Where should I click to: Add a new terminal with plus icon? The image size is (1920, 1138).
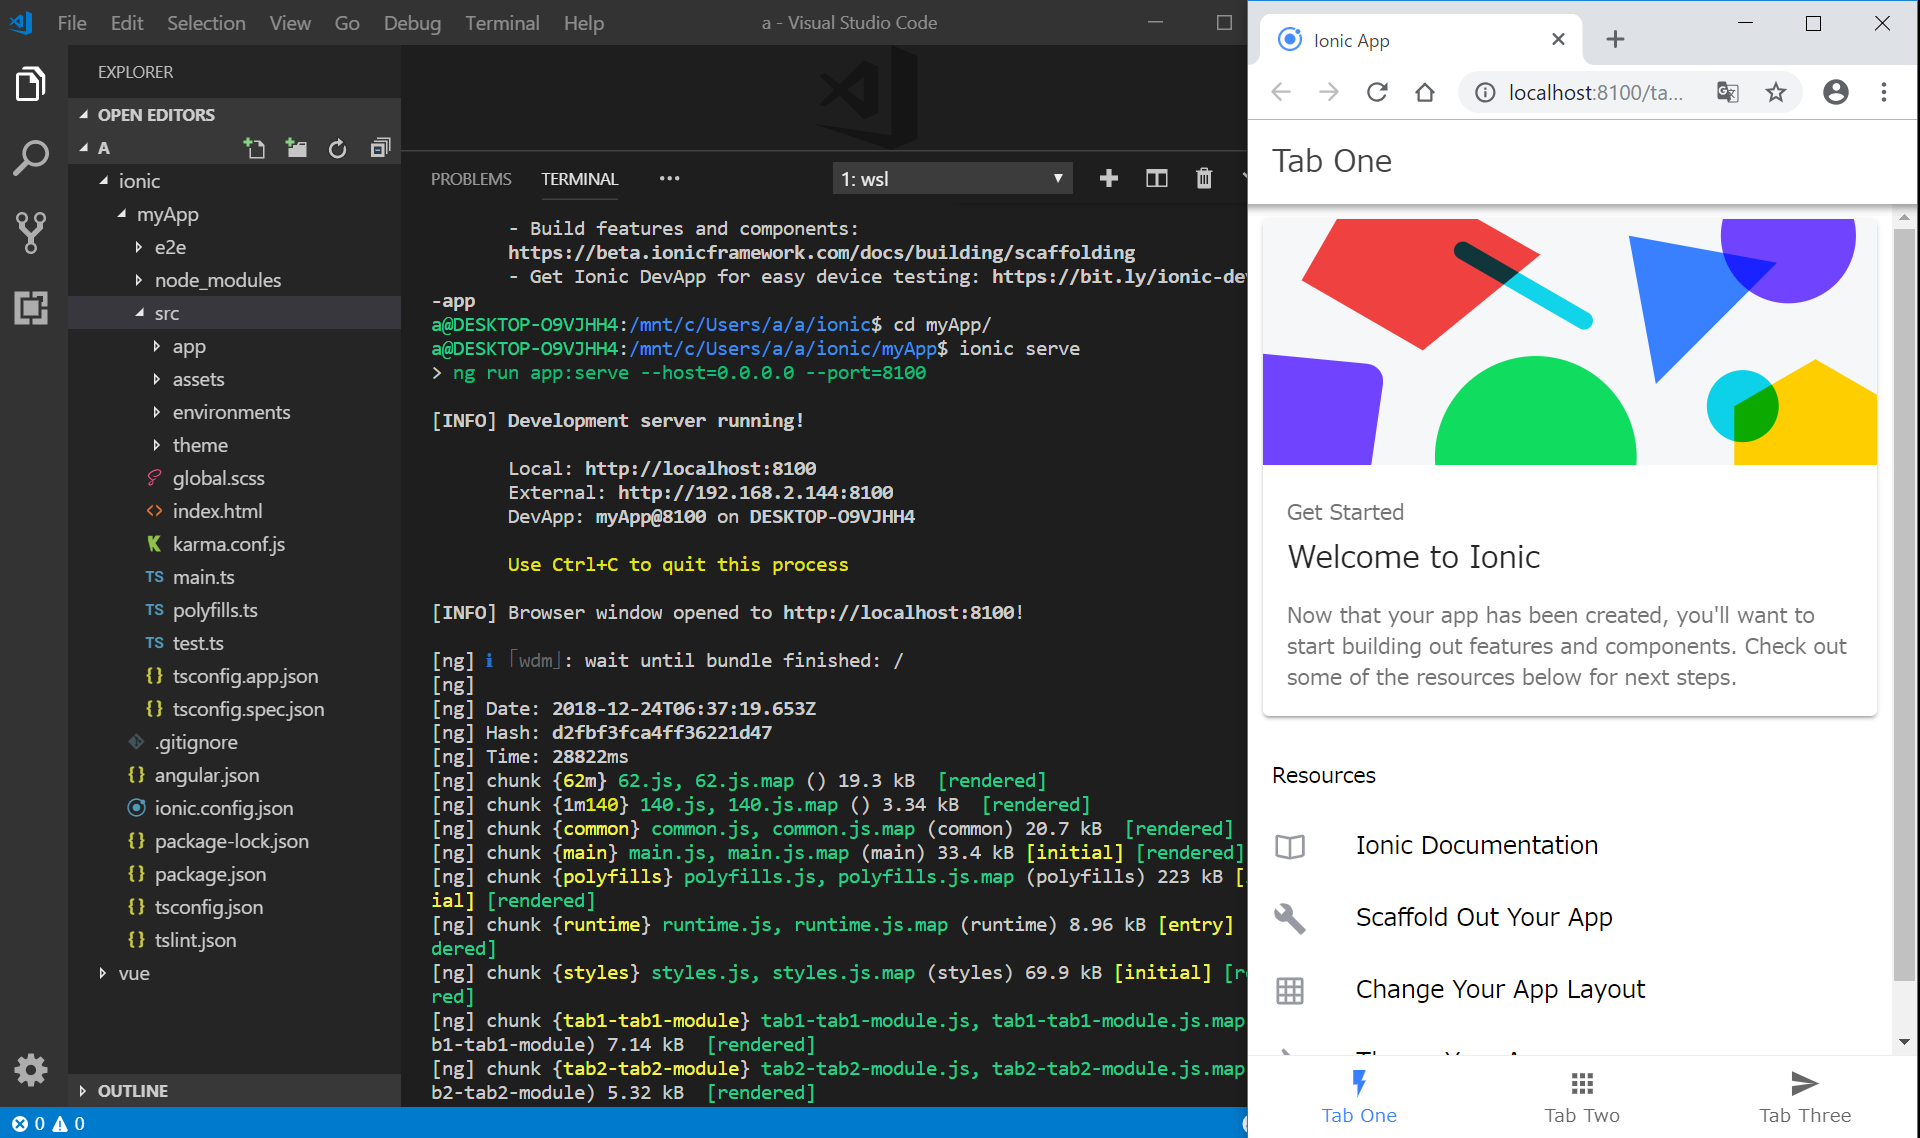[1108, 178]
